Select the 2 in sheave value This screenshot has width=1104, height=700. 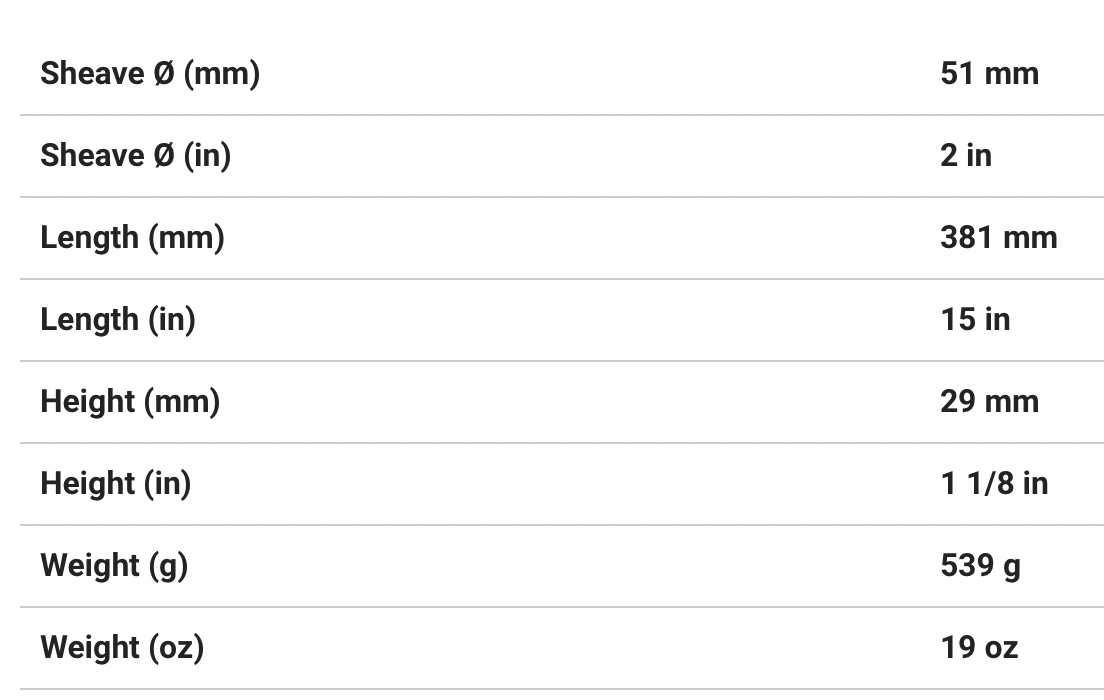966,156
